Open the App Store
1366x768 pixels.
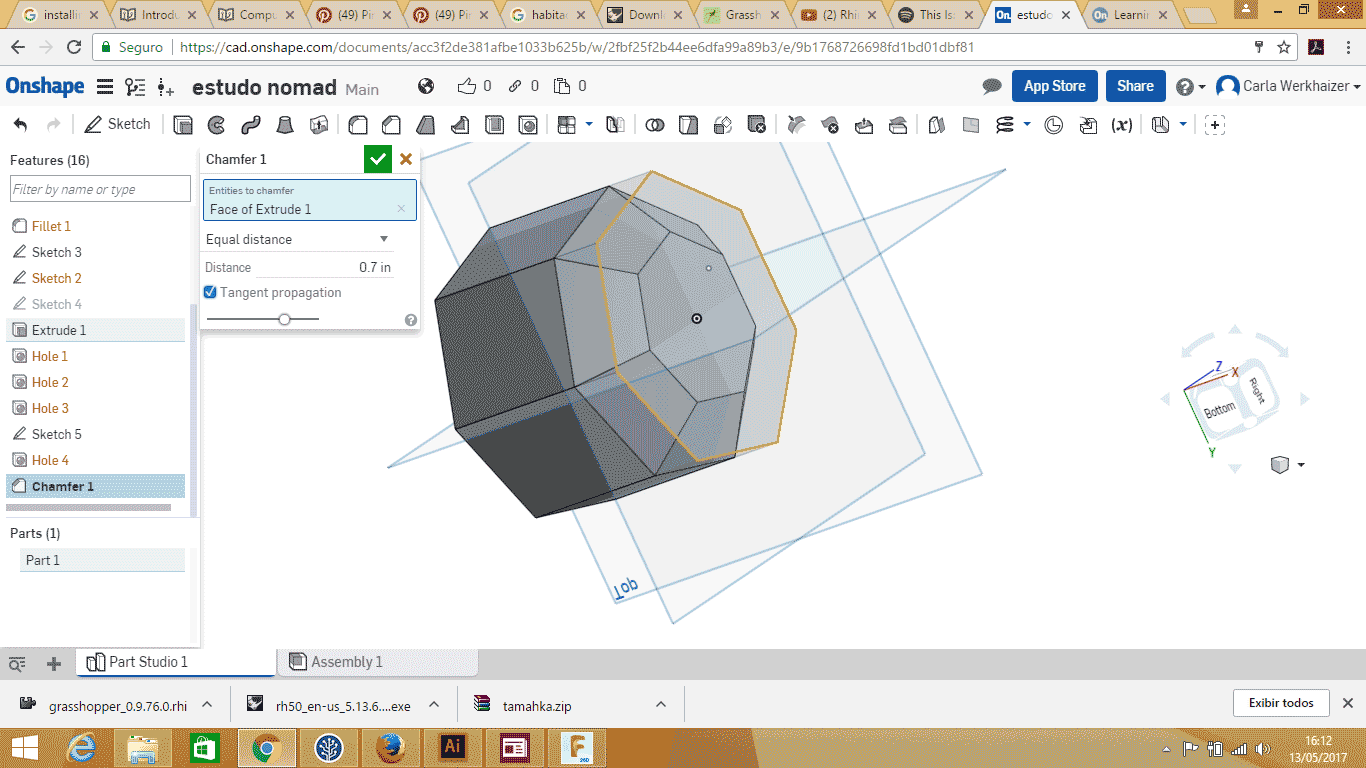(1054, 86)
